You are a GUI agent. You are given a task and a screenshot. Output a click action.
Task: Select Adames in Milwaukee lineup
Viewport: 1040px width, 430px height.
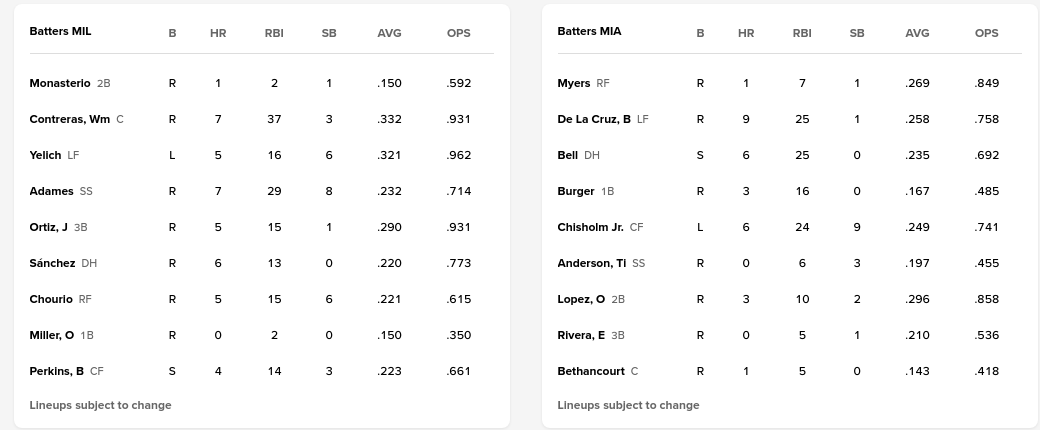(51, 191)
